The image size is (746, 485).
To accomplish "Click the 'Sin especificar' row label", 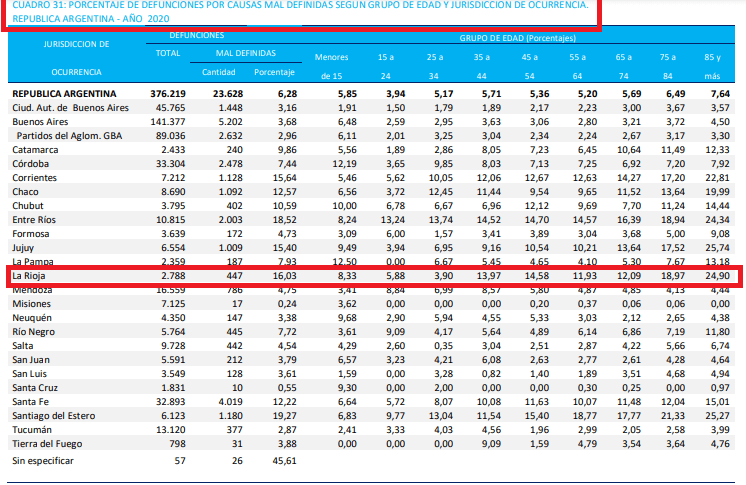I will pos(43,461).
